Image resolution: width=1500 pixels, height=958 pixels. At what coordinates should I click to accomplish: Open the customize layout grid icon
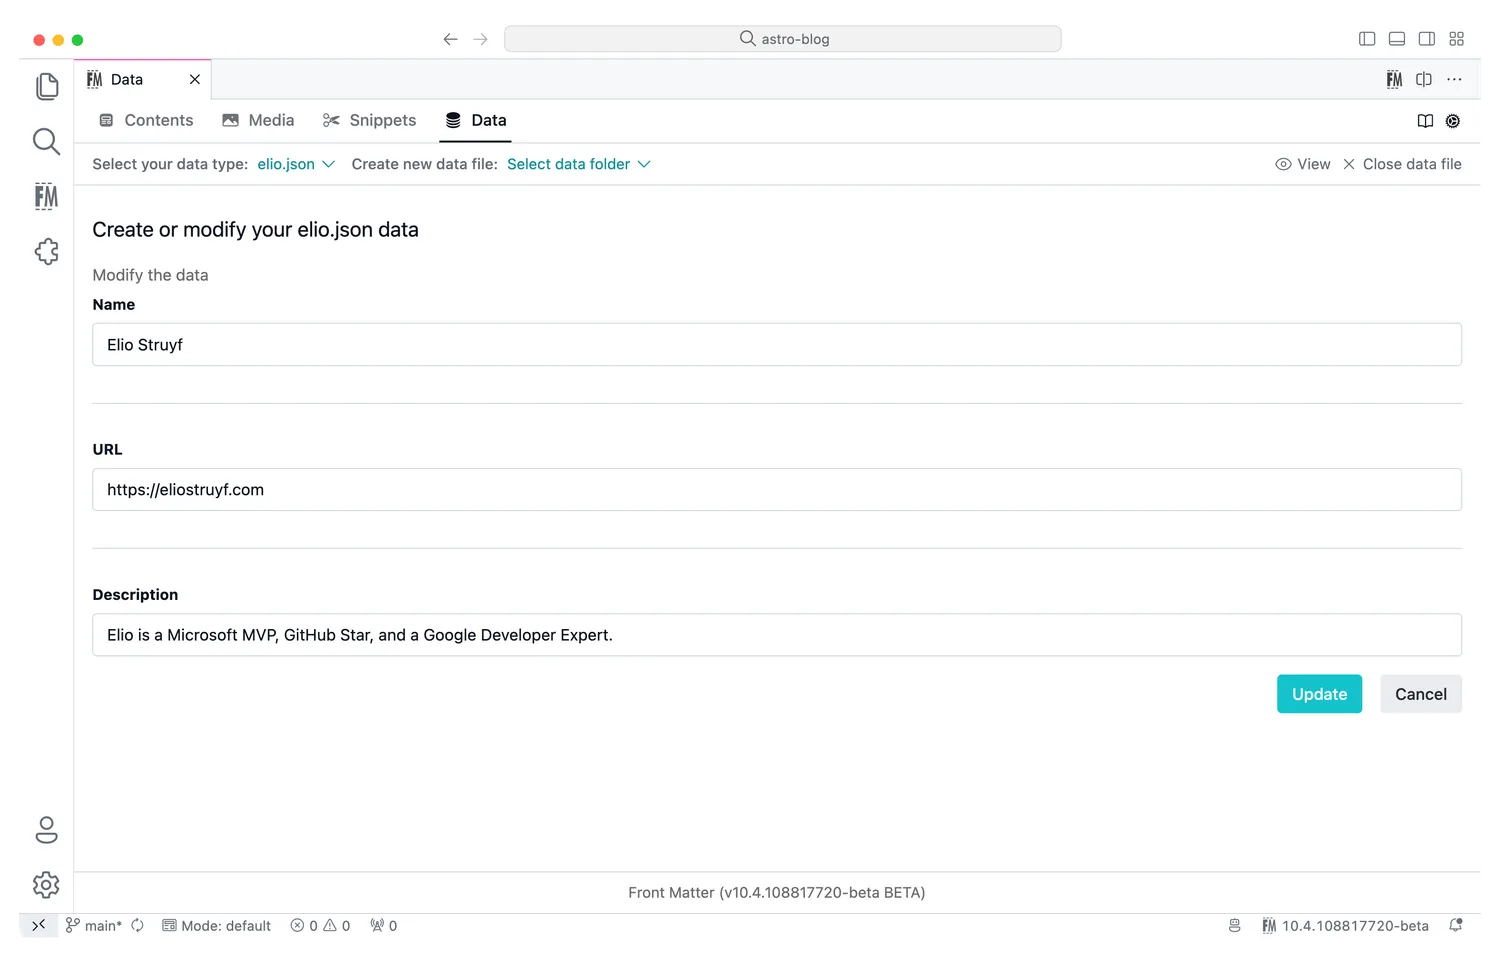pos(1456,39)
